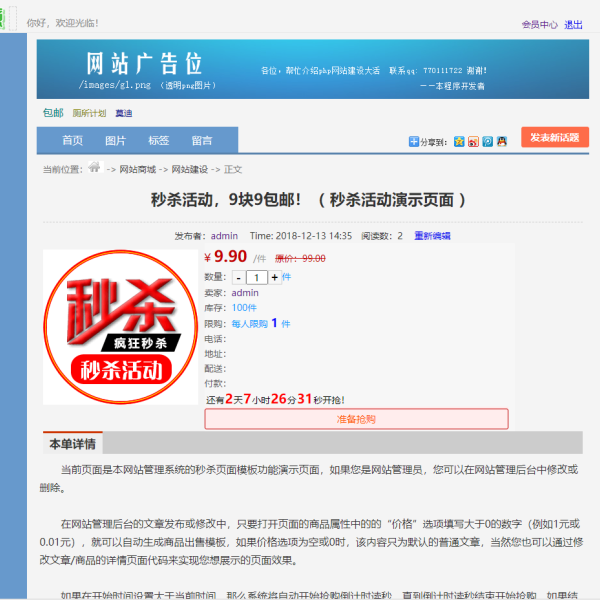Open the 图片 navigation tab
Viewport: 600px width, 600px height.
click(115, 141)
